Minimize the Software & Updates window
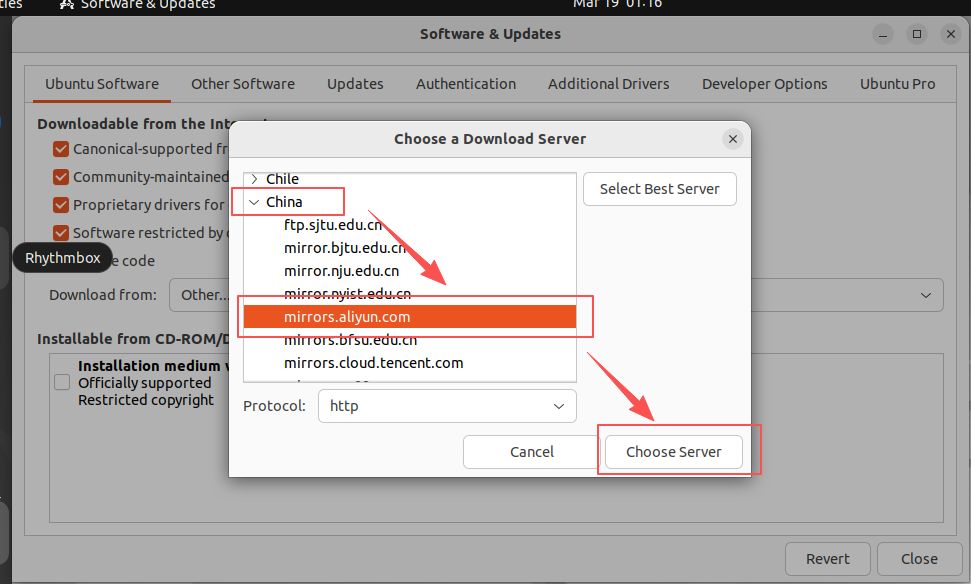This screenshot has width=971, height=584. (883, 34)
